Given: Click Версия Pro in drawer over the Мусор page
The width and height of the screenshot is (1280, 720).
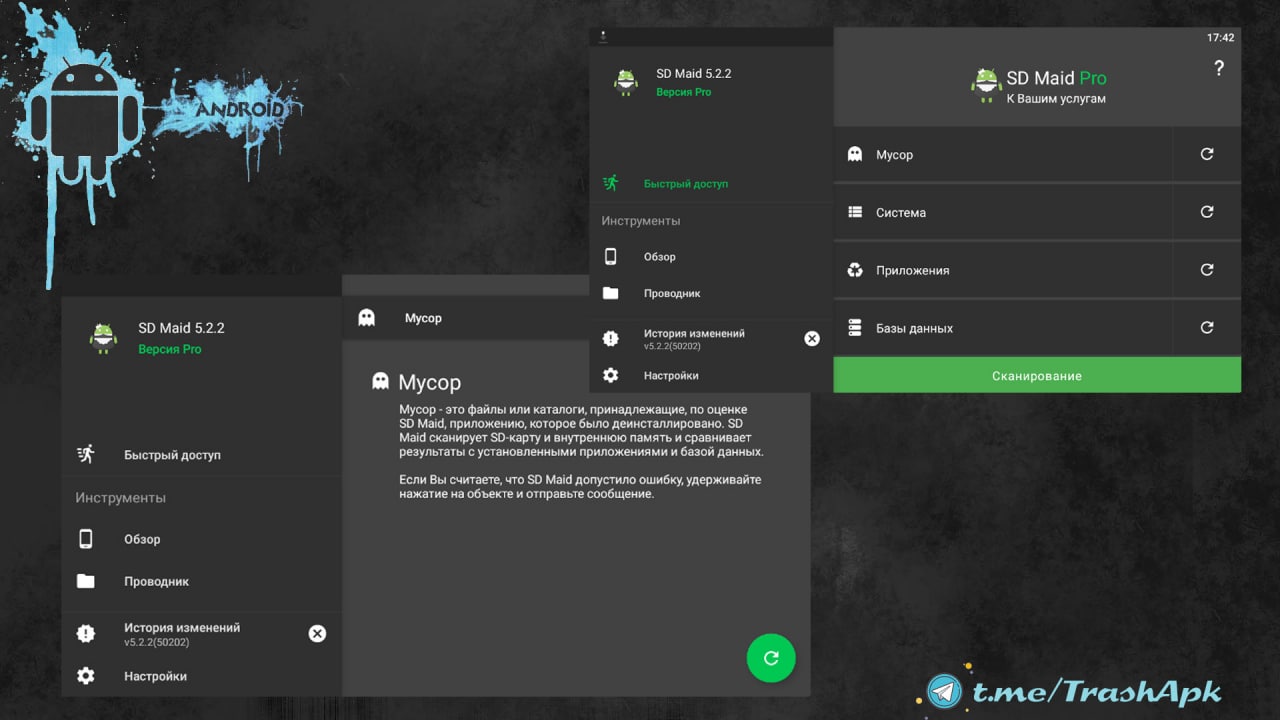Looking at the screenshot, I should (170, 349).
